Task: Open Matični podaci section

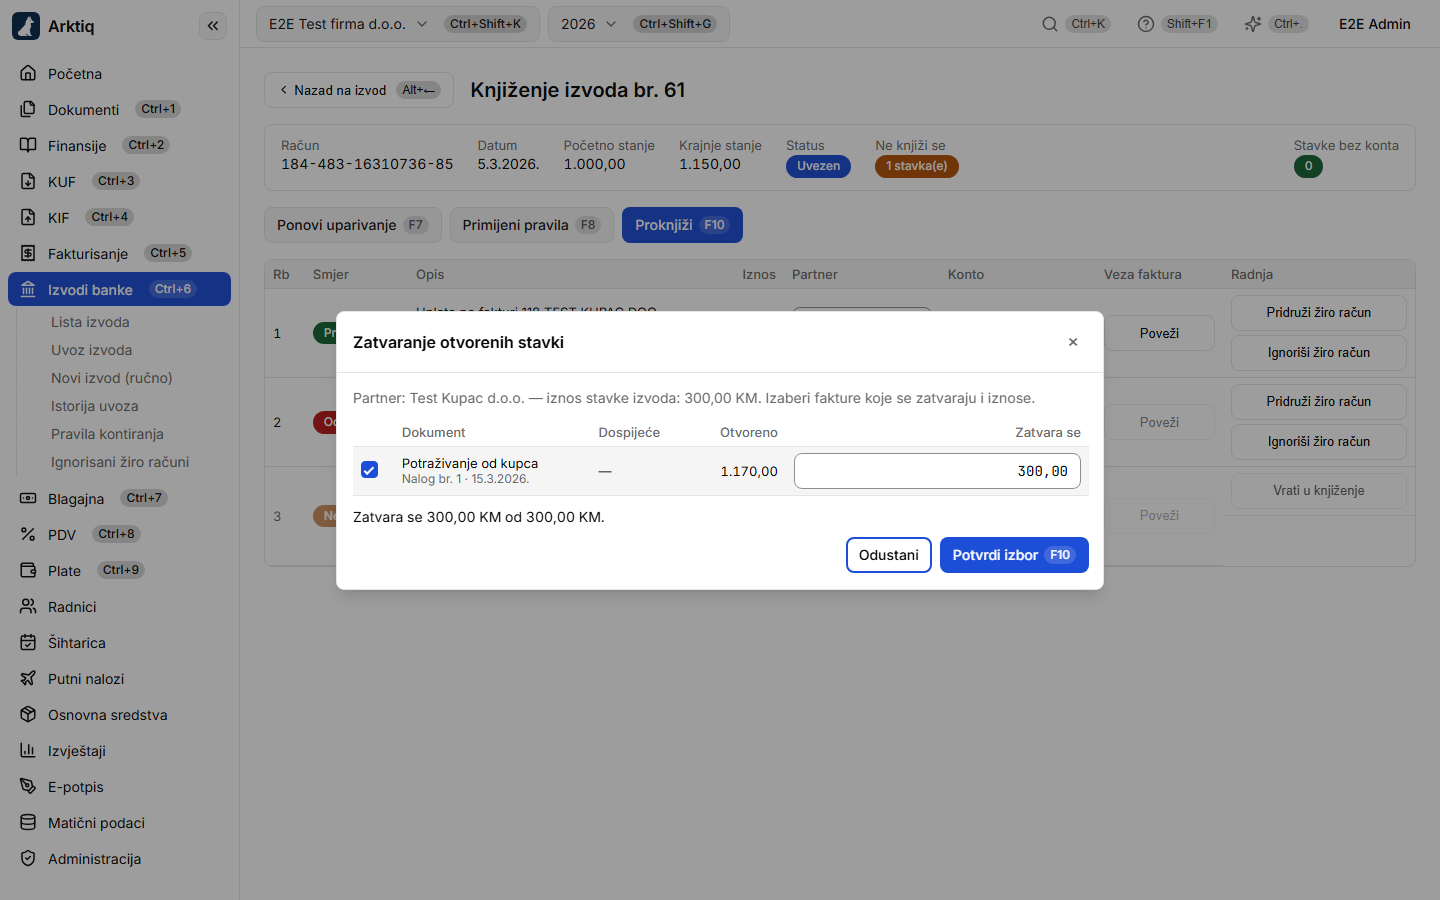Action: click(x=119, y=822)
